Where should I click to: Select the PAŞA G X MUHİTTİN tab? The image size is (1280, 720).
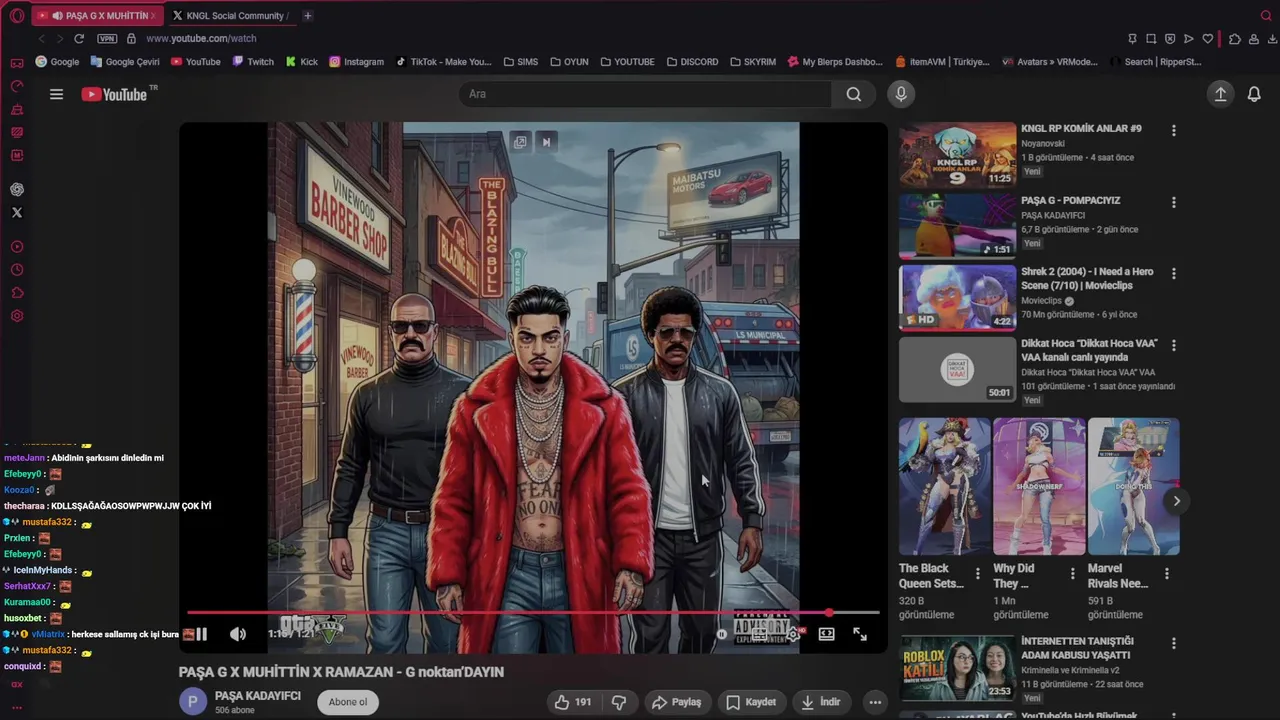pyautogui.click(x=98, y=16)
